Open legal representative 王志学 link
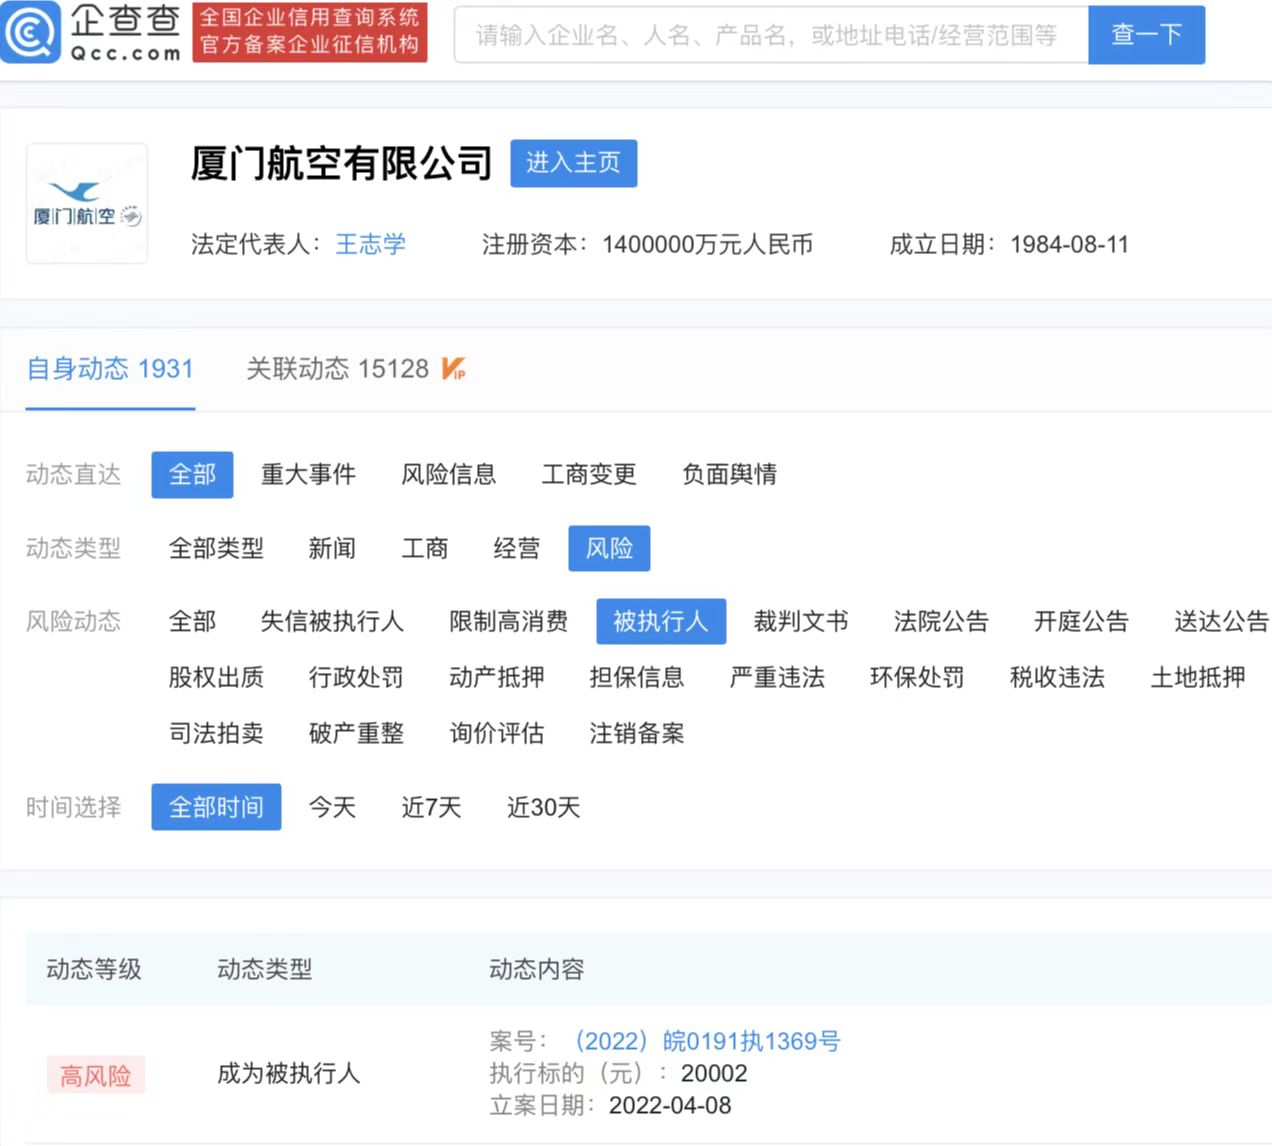 click(x=370, y=244)
